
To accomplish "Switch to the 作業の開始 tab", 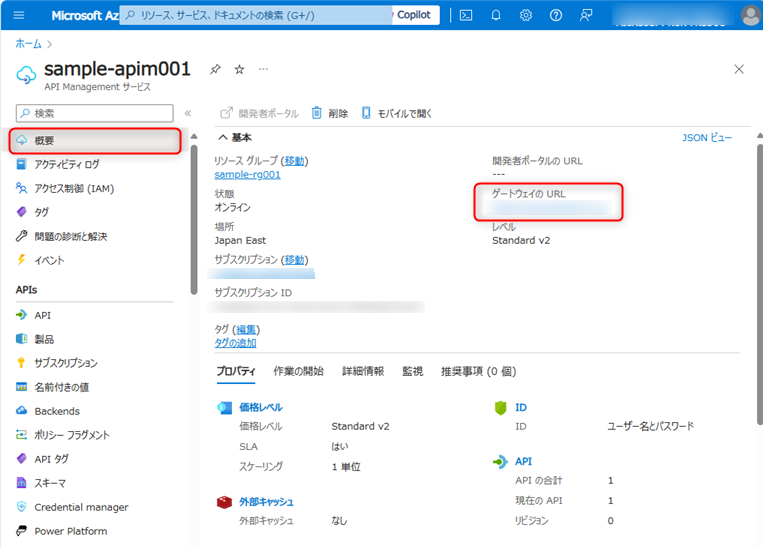I will tap(298, 371).
